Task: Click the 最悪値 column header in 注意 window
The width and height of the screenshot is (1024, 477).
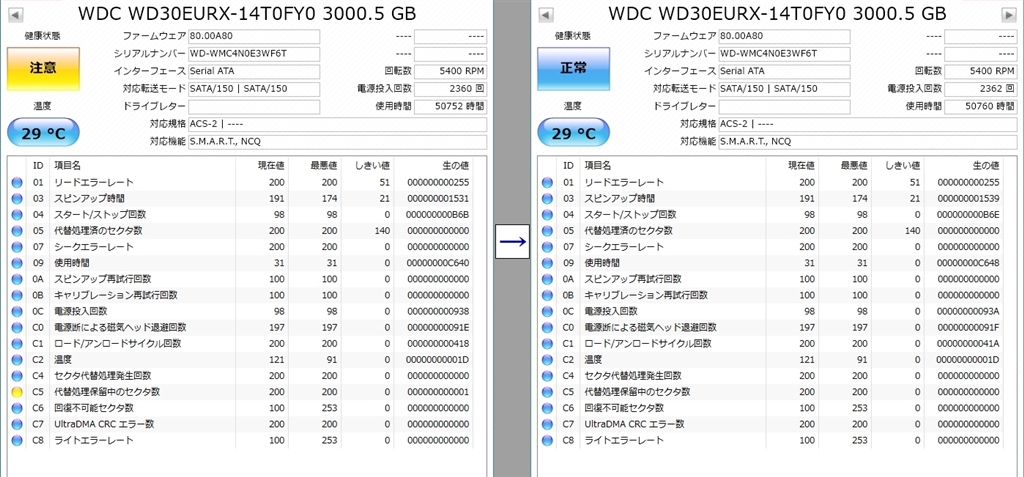Action: click(x=325, y=166)
